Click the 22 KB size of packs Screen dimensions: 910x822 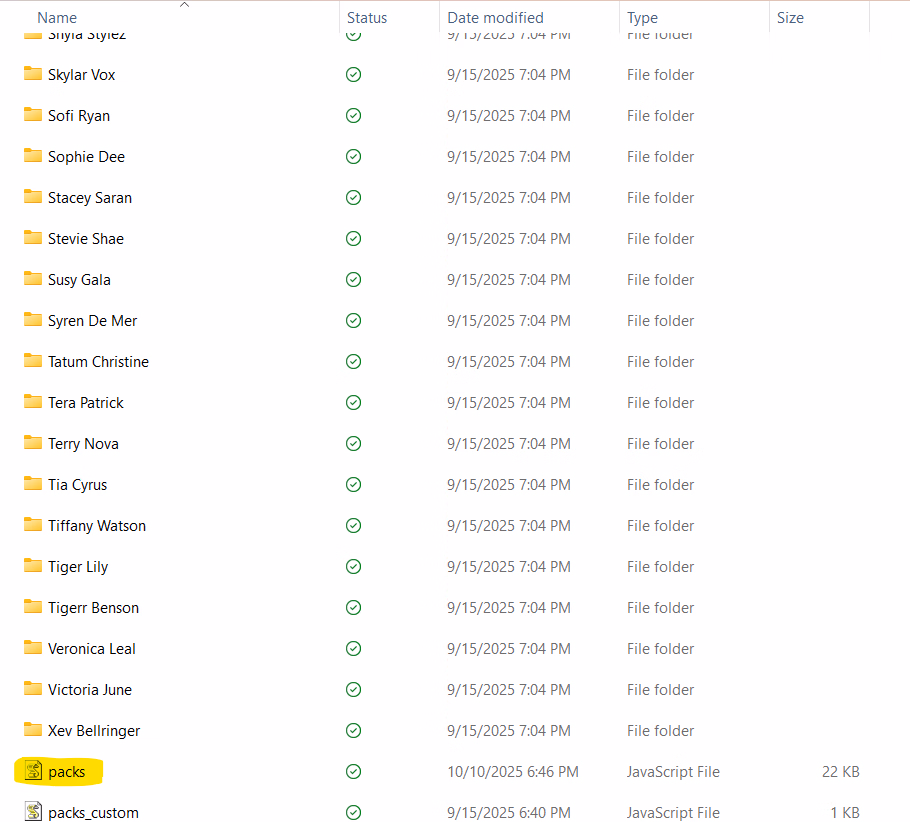point(840,772)
